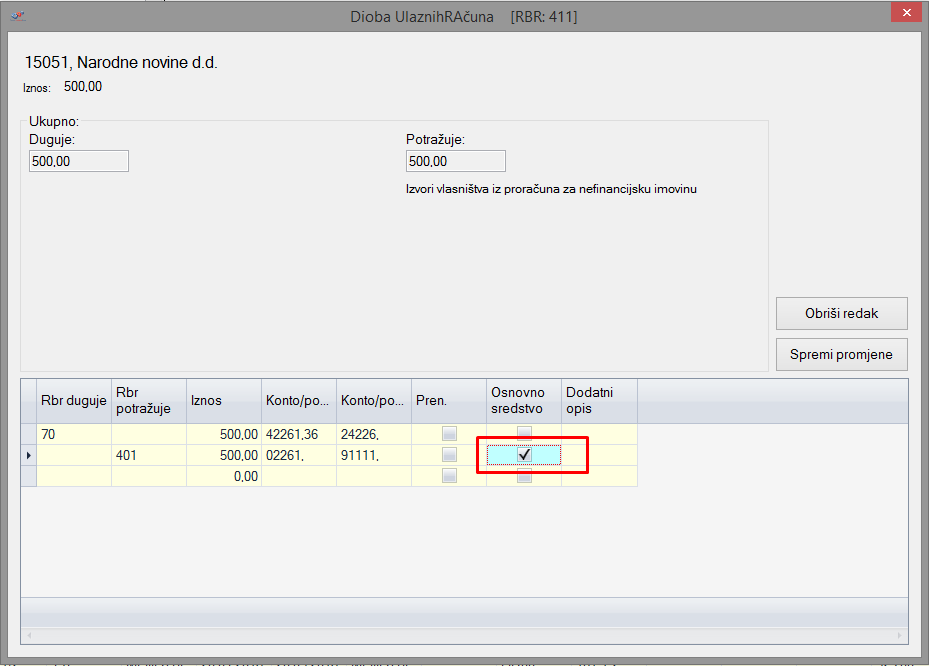Enable Osnovno sredstvo for row 70
The width and height of the screenshot is (929, 666).
tap(524, 433)
